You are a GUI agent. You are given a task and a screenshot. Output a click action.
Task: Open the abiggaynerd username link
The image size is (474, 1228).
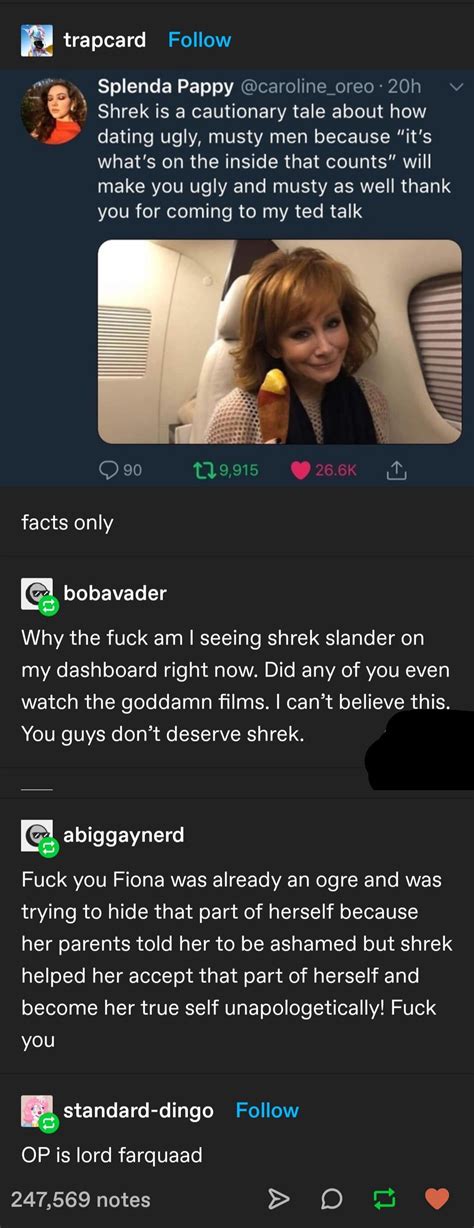[124, 834]
